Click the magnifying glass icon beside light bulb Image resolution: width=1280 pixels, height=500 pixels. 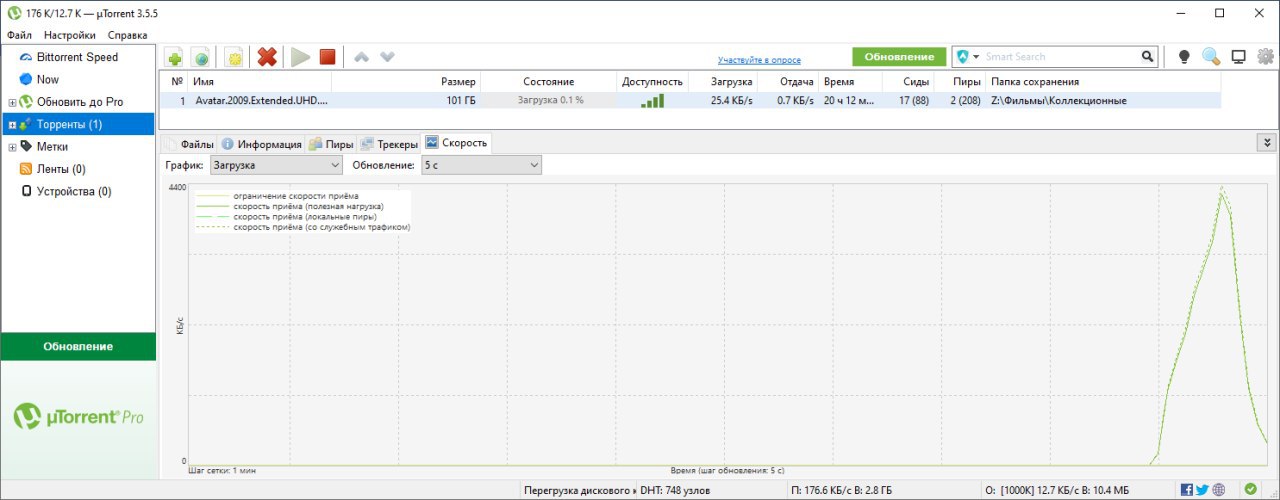coord(1211,57)
